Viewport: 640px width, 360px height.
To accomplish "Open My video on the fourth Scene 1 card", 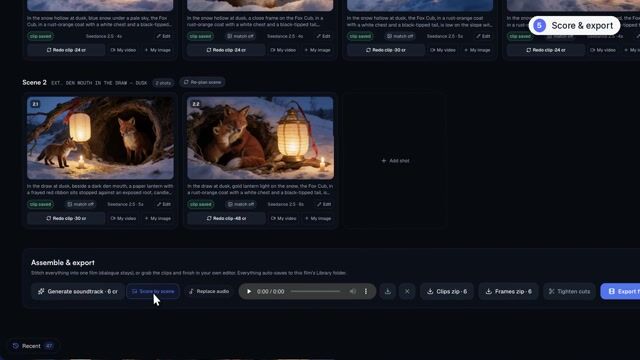I will (603, 50).
